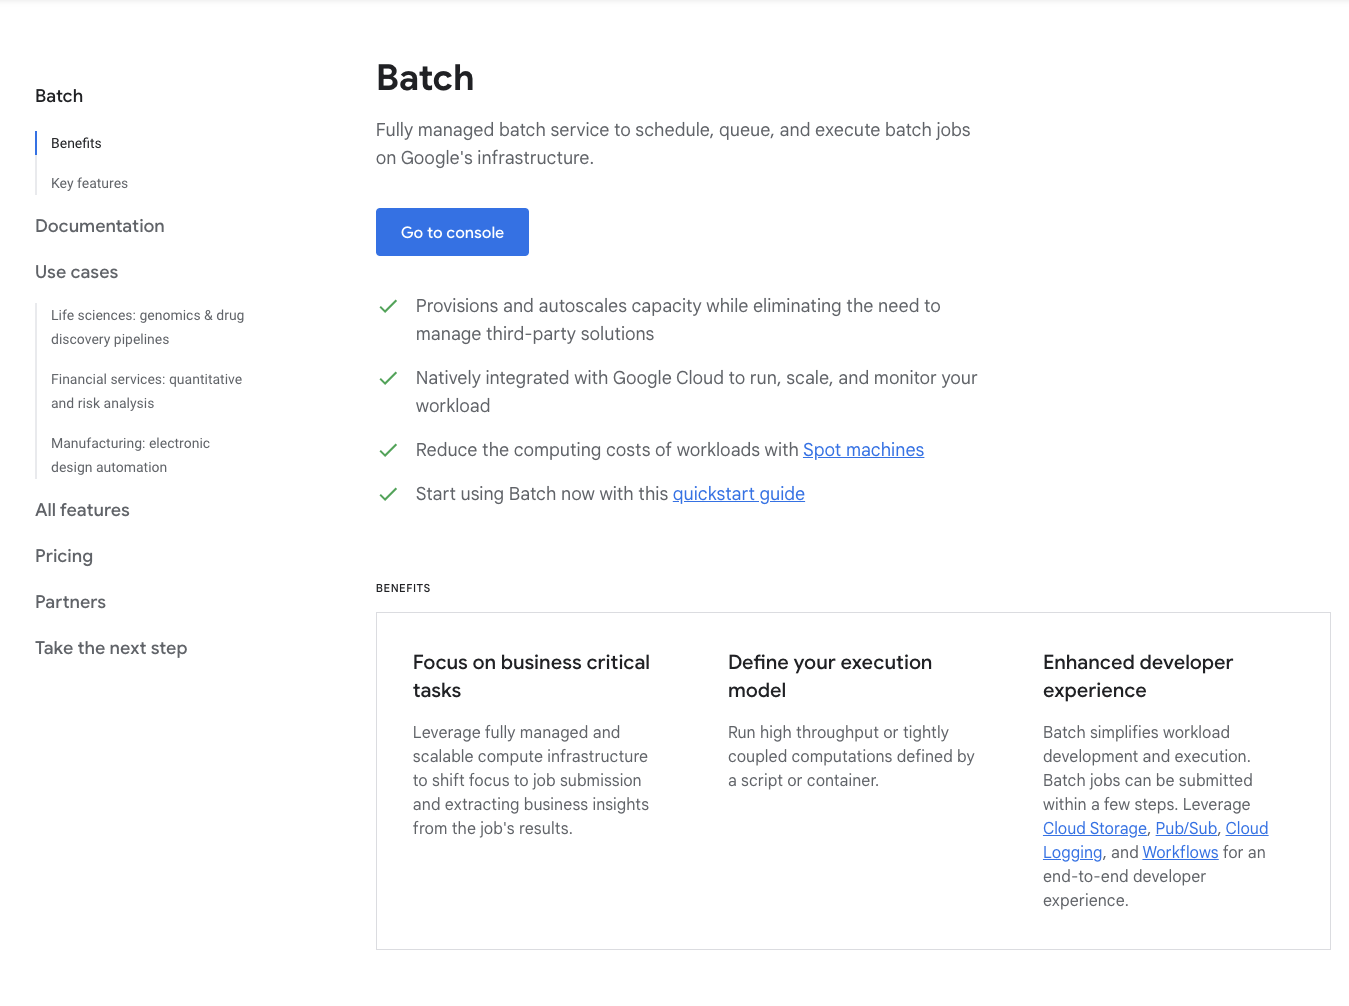Select Manufacturing electronic design automation item
The height and width of the screenshot is (1006, 1349).
(130, 455)
